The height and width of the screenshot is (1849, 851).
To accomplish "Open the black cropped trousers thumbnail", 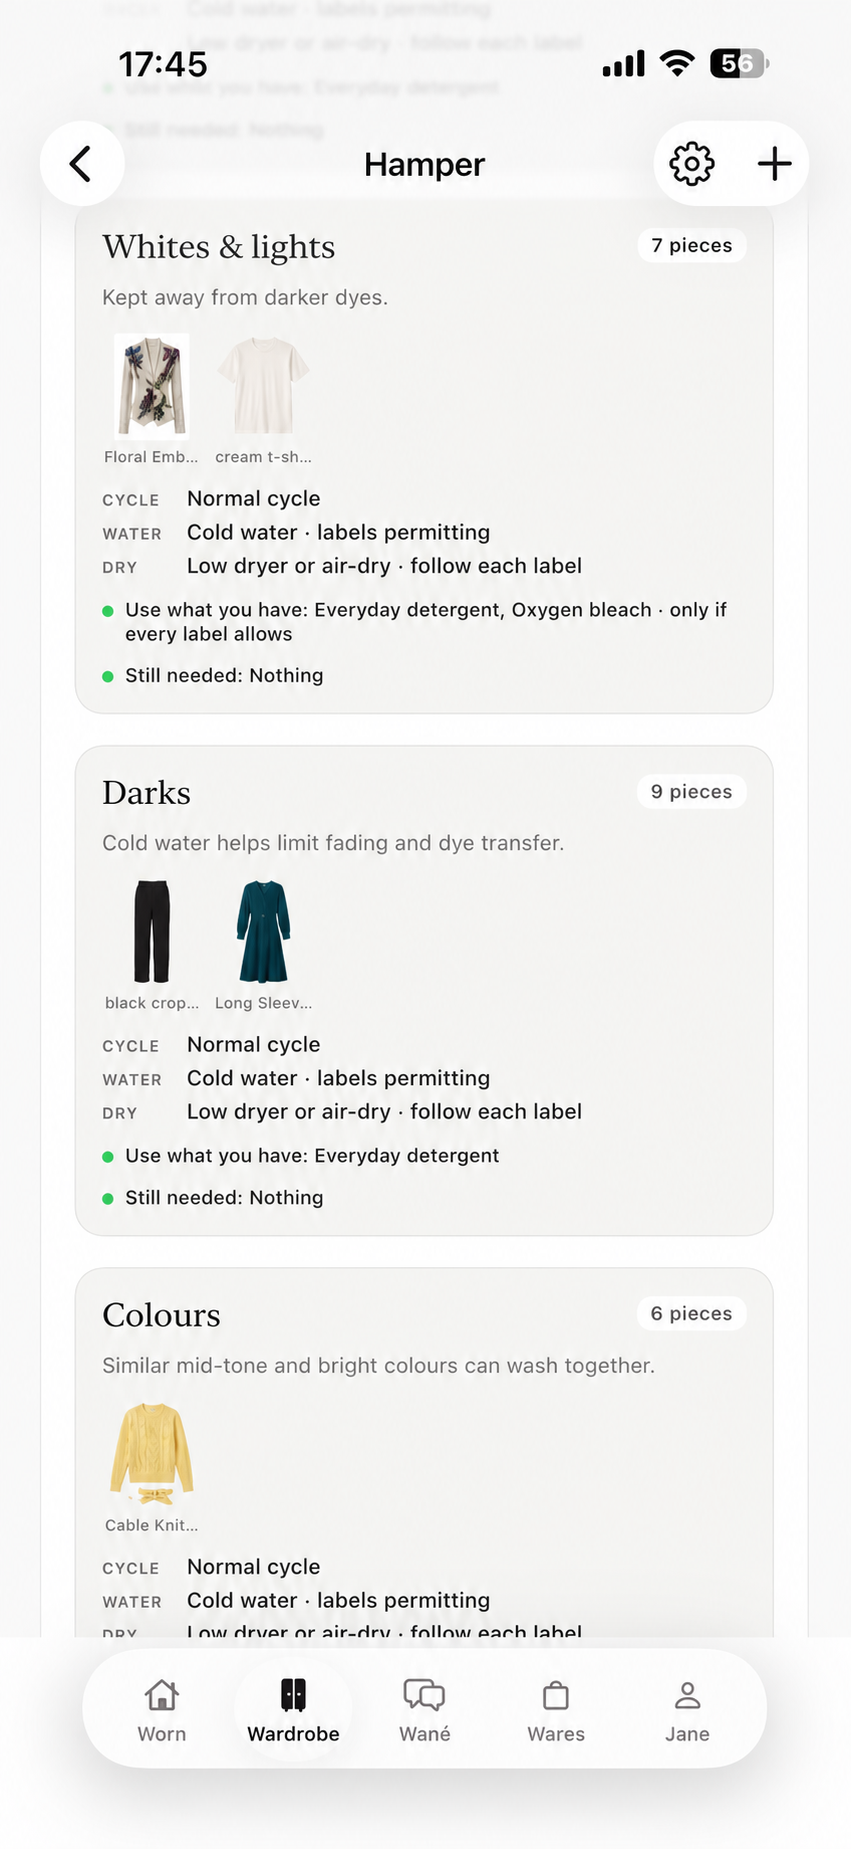I will (x=151, y=932).
